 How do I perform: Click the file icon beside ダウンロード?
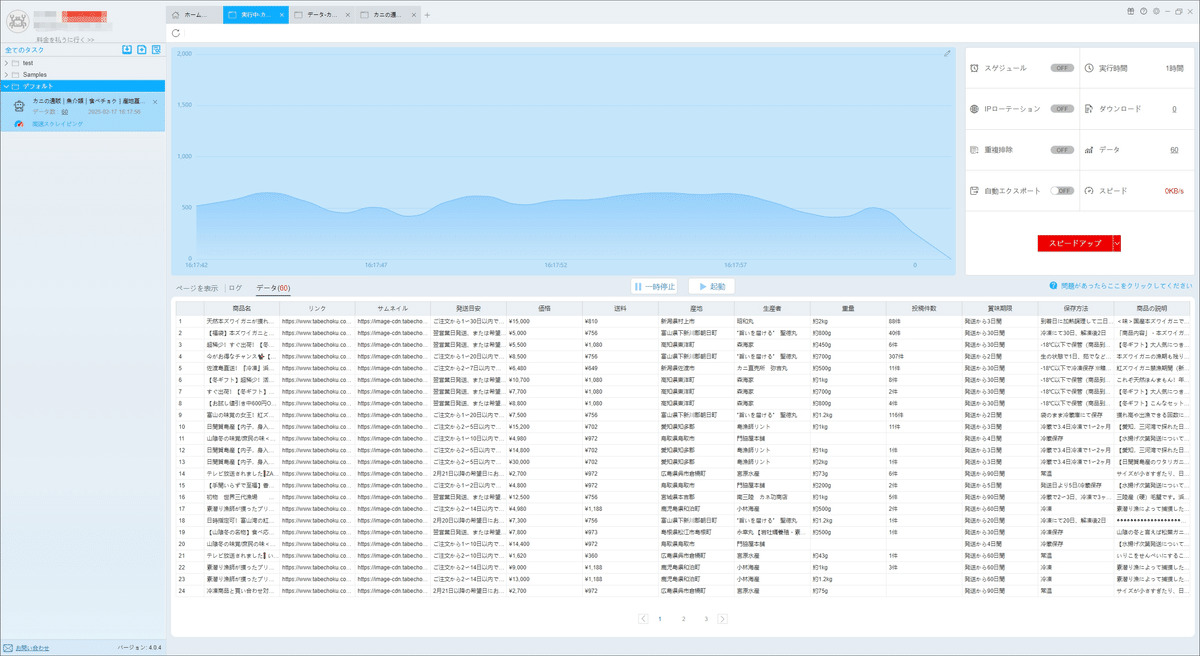tap(1089, 108)
